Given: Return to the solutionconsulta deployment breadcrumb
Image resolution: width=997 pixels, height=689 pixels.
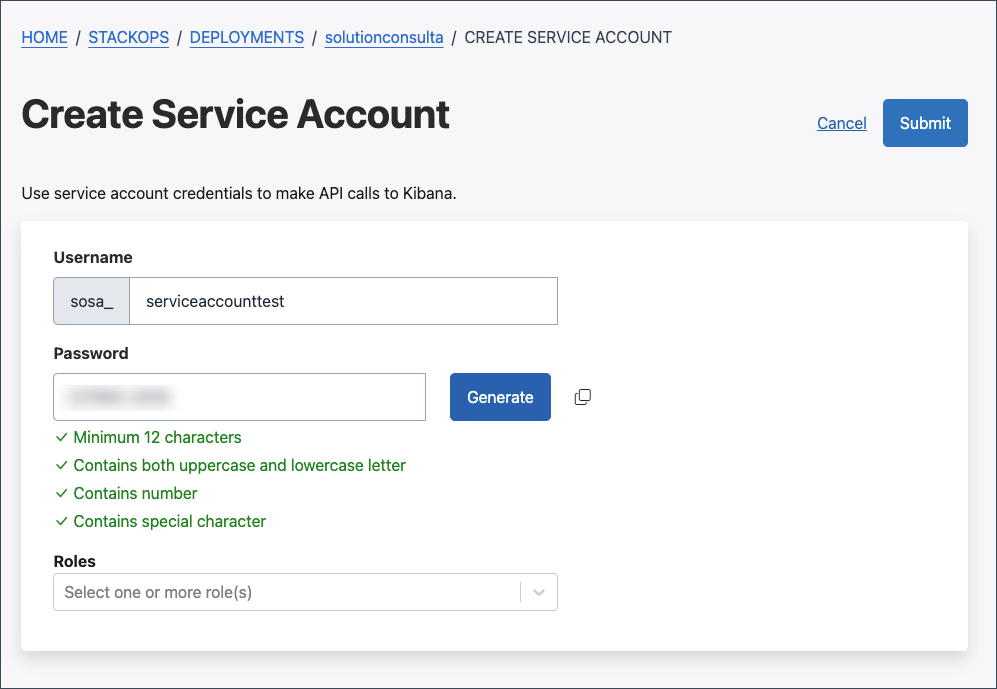Looking at the screenshot, I should tap(384, 38).
